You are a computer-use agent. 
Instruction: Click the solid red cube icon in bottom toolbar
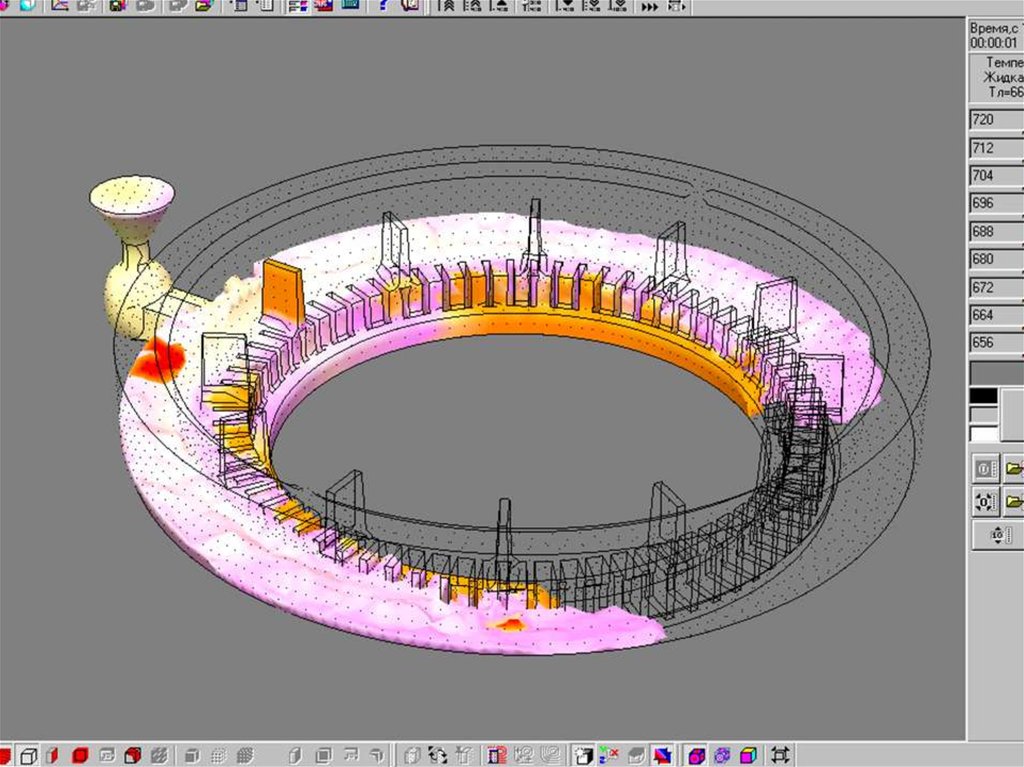click(x=81, y=755)
